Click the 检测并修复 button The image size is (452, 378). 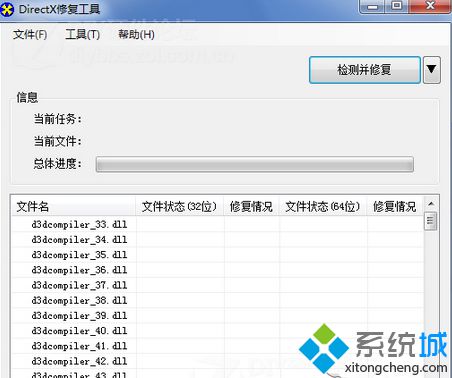(365, 70)
